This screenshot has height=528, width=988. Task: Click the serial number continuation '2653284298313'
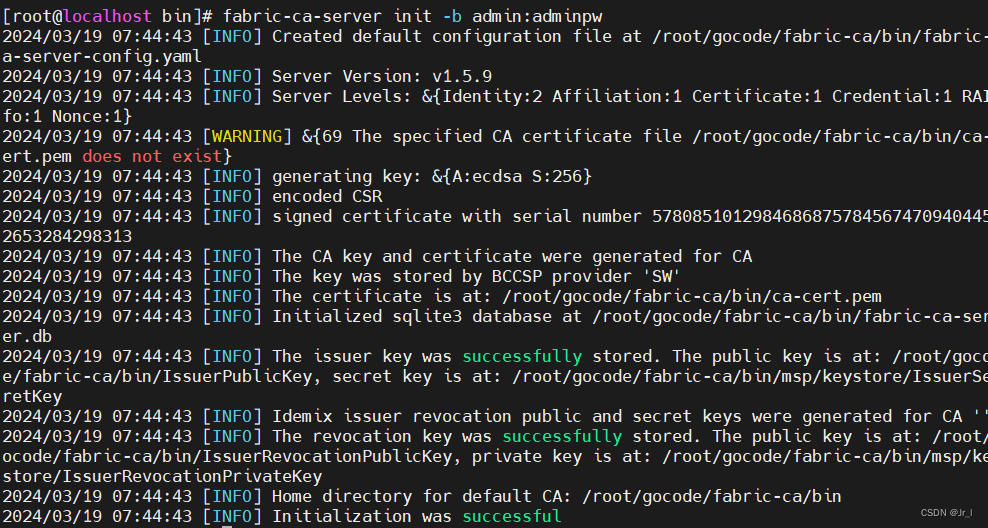pos(67,236)
